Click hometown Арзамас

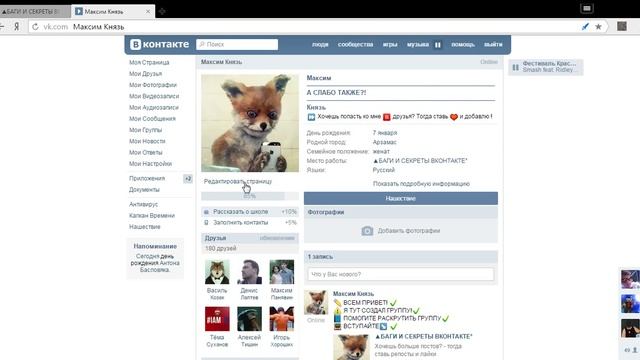pos(384,142)
